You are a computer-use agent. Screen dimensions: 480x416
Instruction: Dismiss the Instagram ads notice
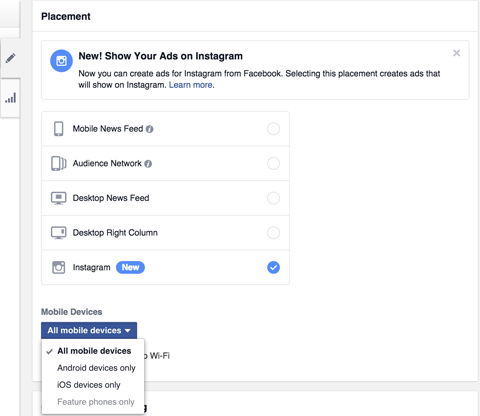click(x=456, y=53)
